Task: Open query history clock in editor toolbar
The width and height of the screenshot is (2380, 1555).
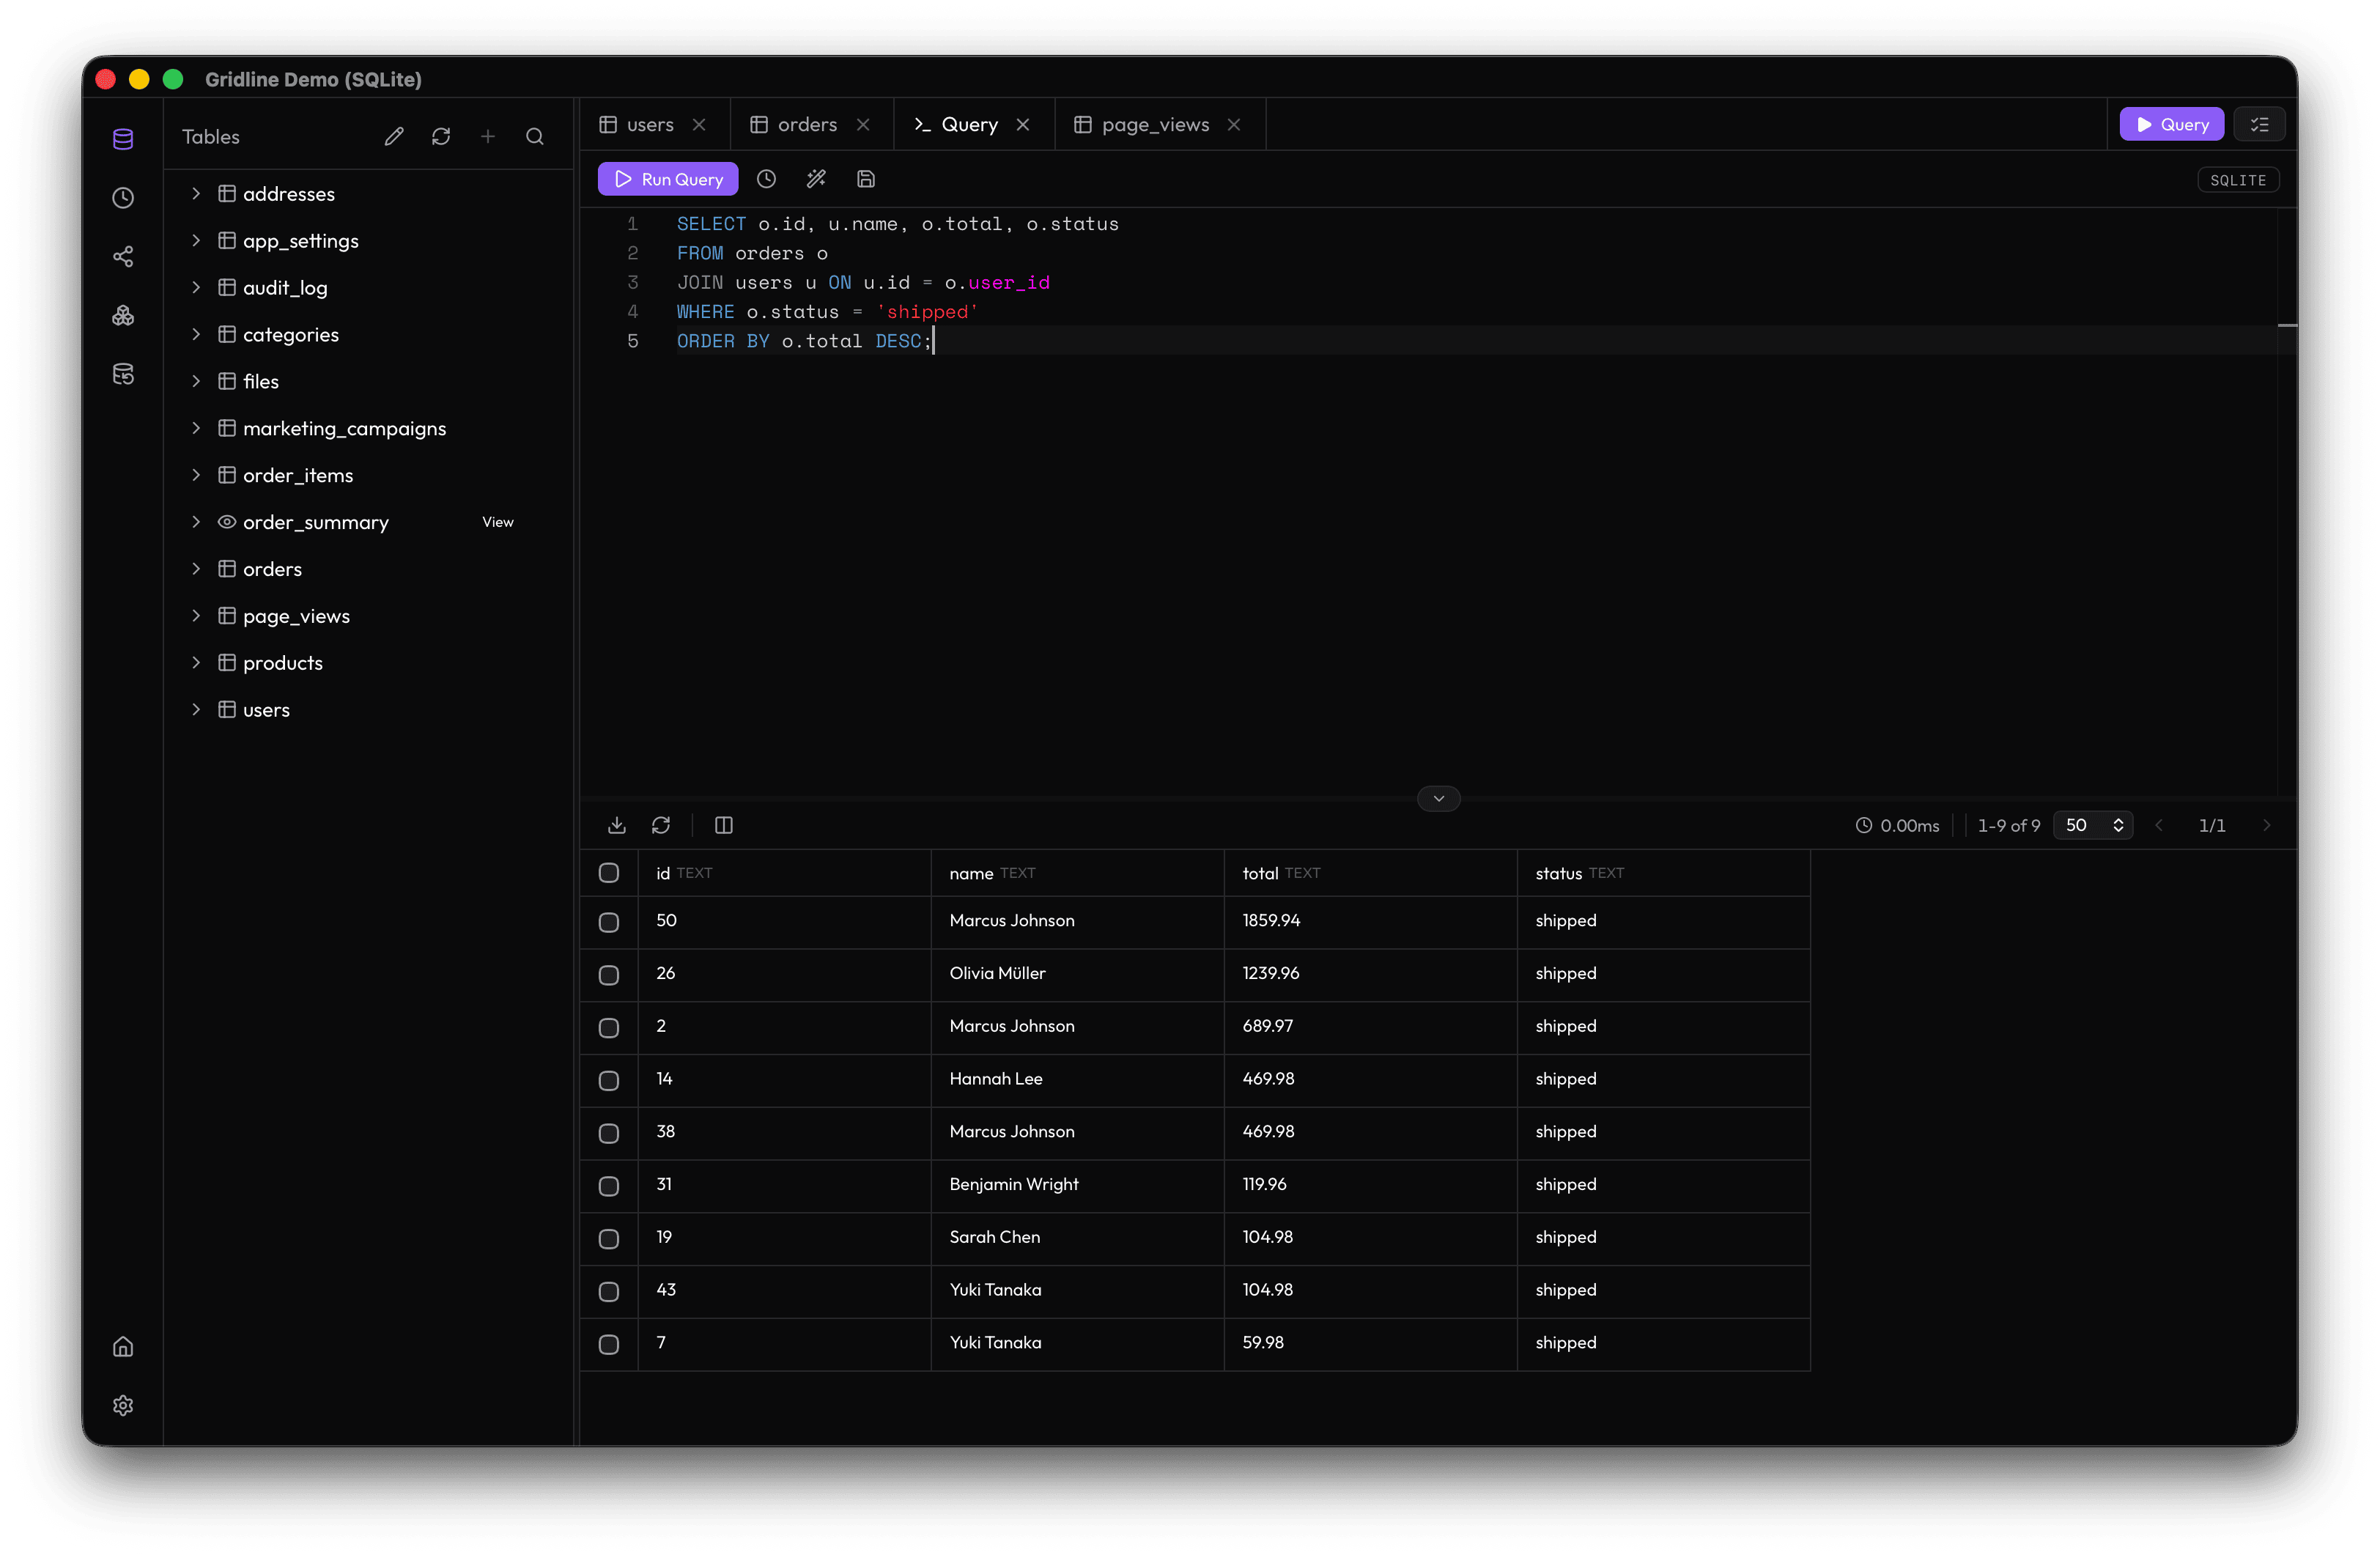Action: pos(766,179)
